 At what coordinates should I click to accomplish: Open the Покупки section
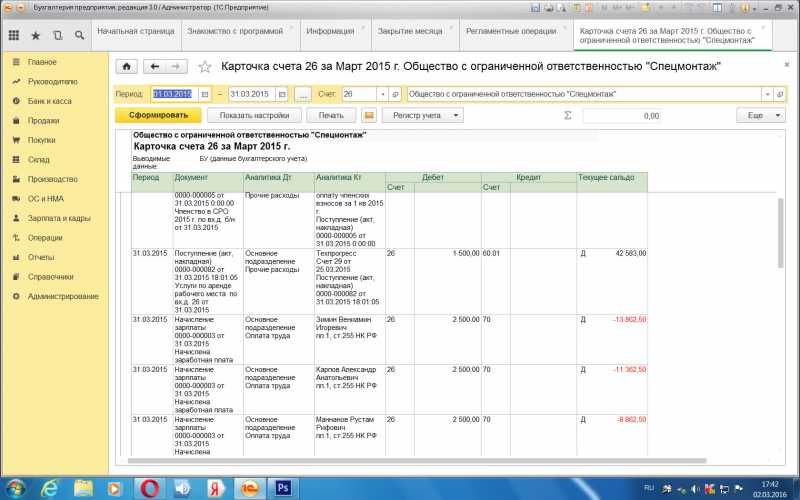point(41,140)
